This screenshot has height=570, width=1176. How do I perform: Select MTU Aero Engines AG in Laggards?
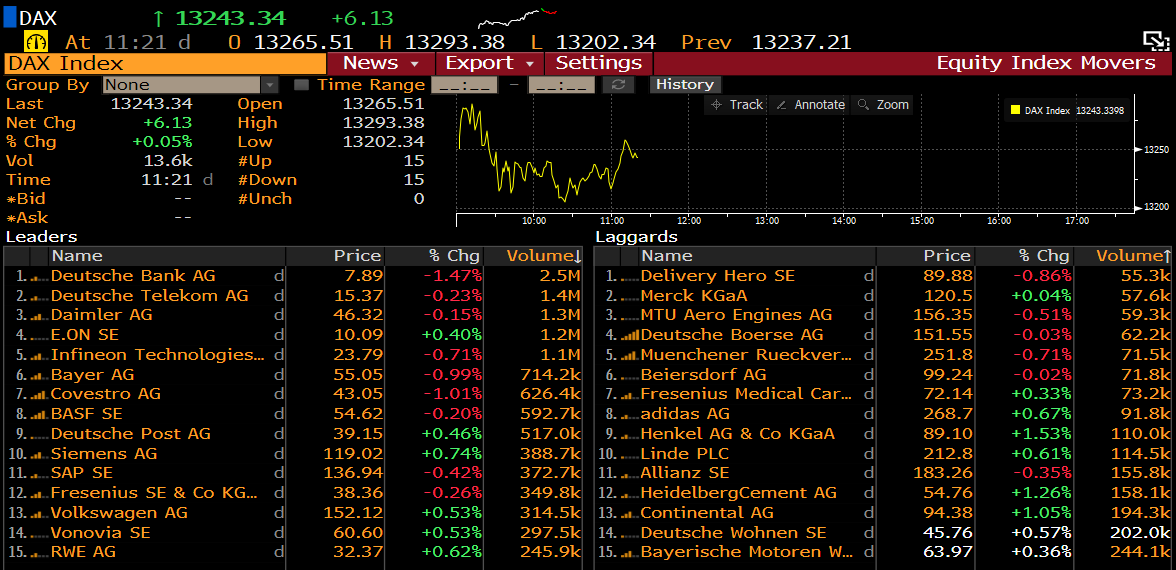pos(884,315)
